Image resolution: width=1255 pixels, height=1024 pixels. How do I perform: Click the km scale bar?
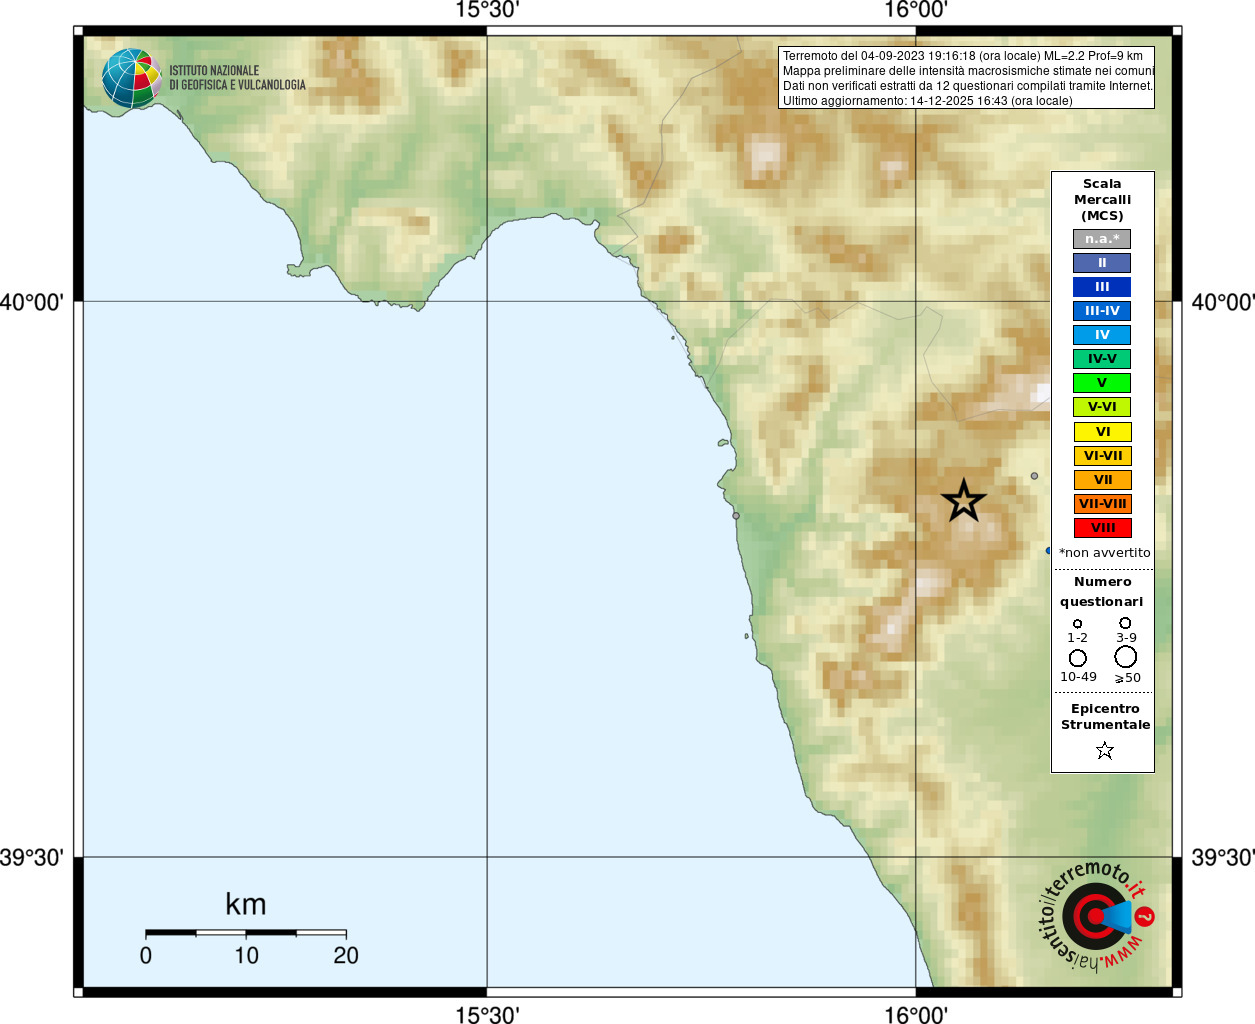(x=246, y=933)
